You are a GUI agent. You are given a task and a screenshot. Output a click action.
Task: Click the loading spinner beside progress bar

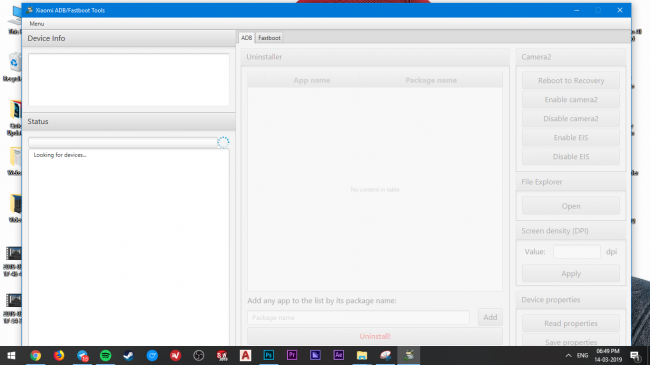tap(223, 142)
